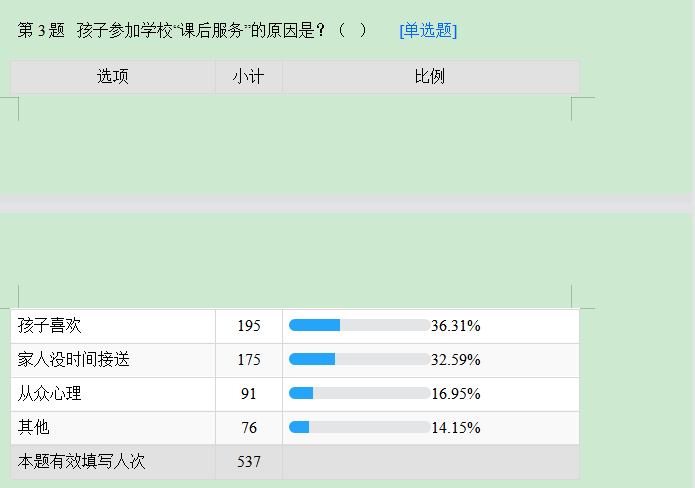Click the 16.95% progress bar
The height and width of the screenshot is (488, 695).
click(359, 393)
